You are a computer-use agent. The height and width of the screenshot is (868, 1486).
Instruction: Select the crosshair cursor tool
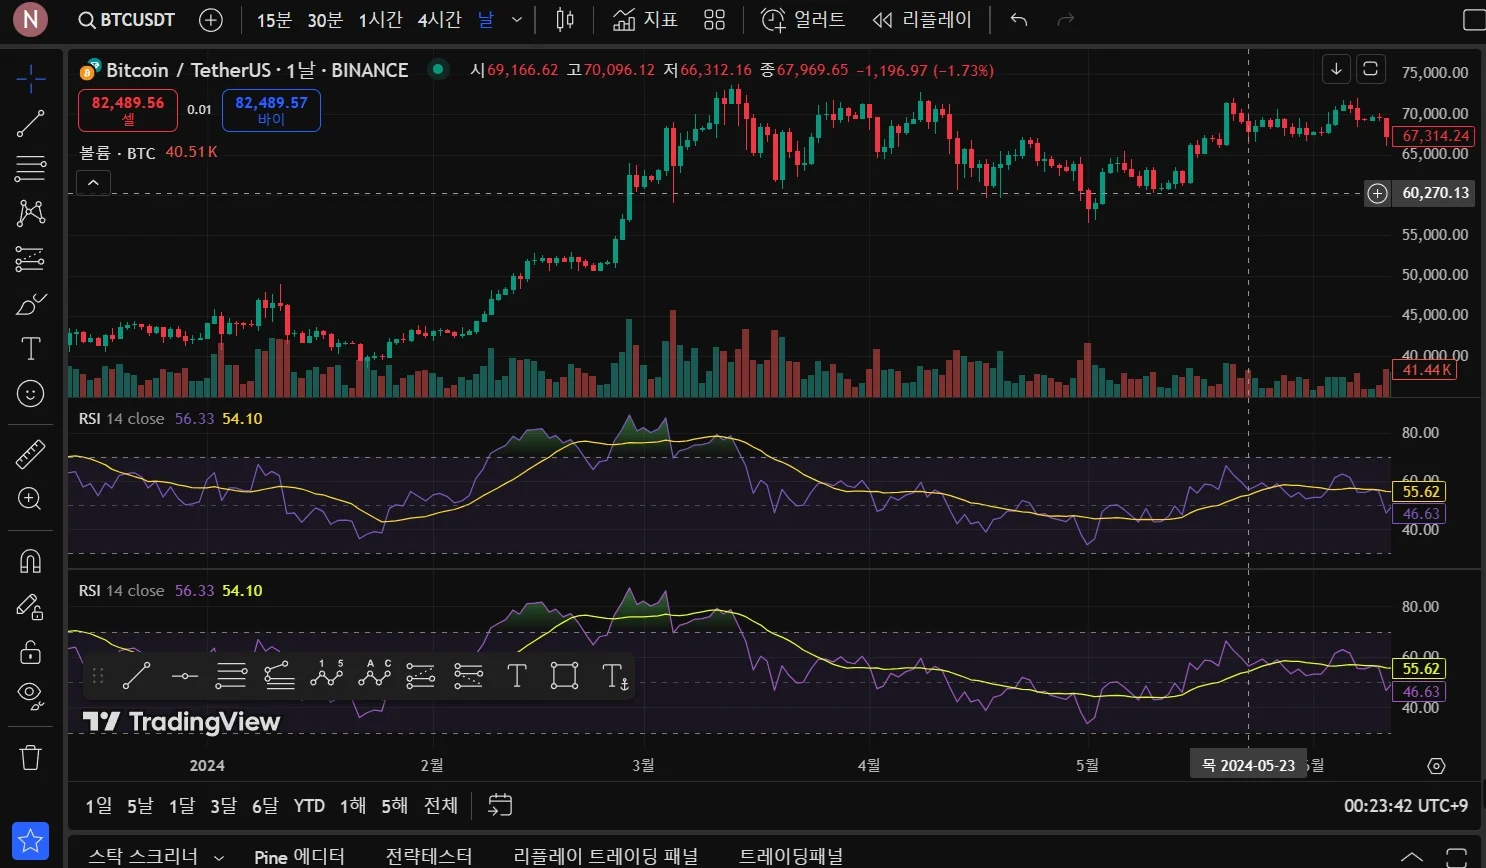tap(30, 78)
